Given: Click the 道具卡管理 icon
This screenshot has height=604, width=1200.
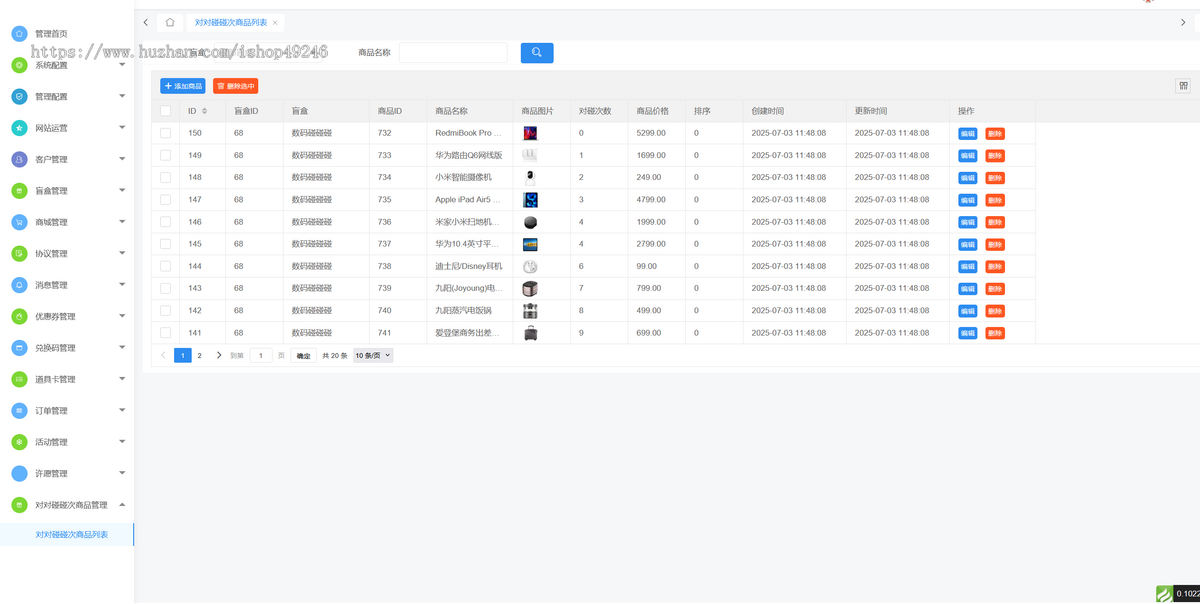Looking at the screenshot, I should 19,379.
